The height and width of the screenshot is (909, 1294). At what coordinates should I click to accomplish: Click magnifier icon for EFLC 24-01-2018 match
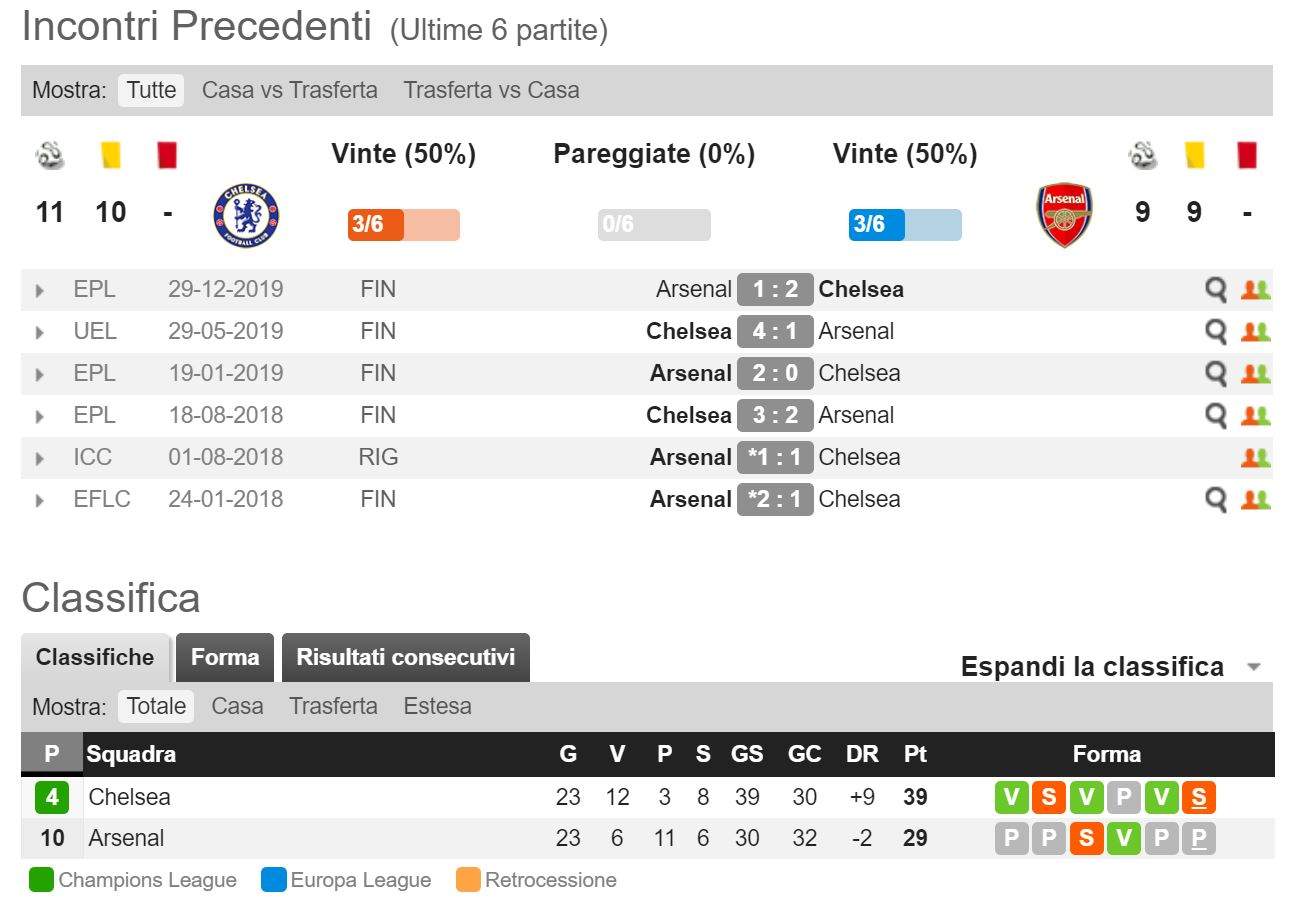1215,500
